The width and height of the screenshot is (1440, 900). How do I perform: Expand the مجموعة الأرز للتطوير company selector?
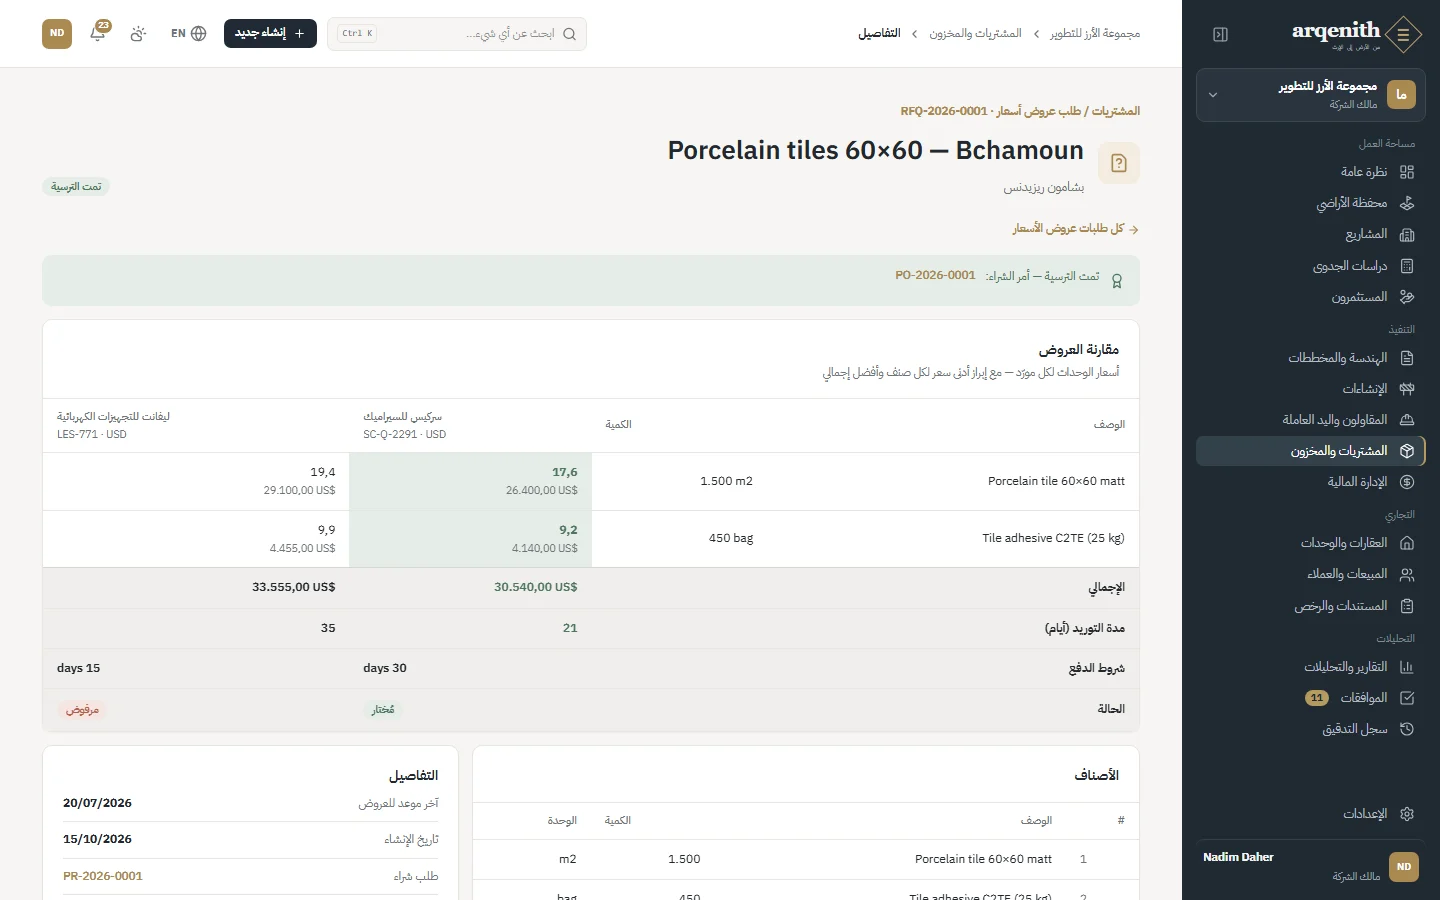pos(1311,95)
